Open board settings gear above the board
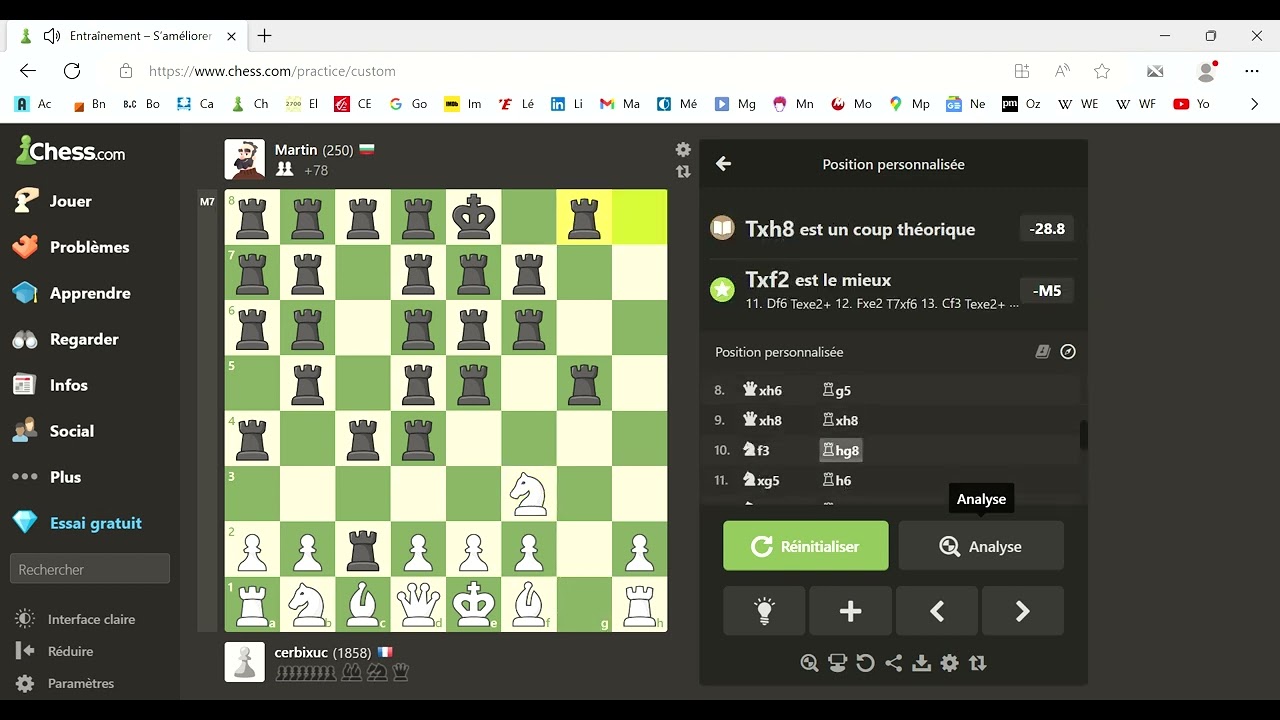The width and height of the screenshot is (1280, 720). coord(683,149)
